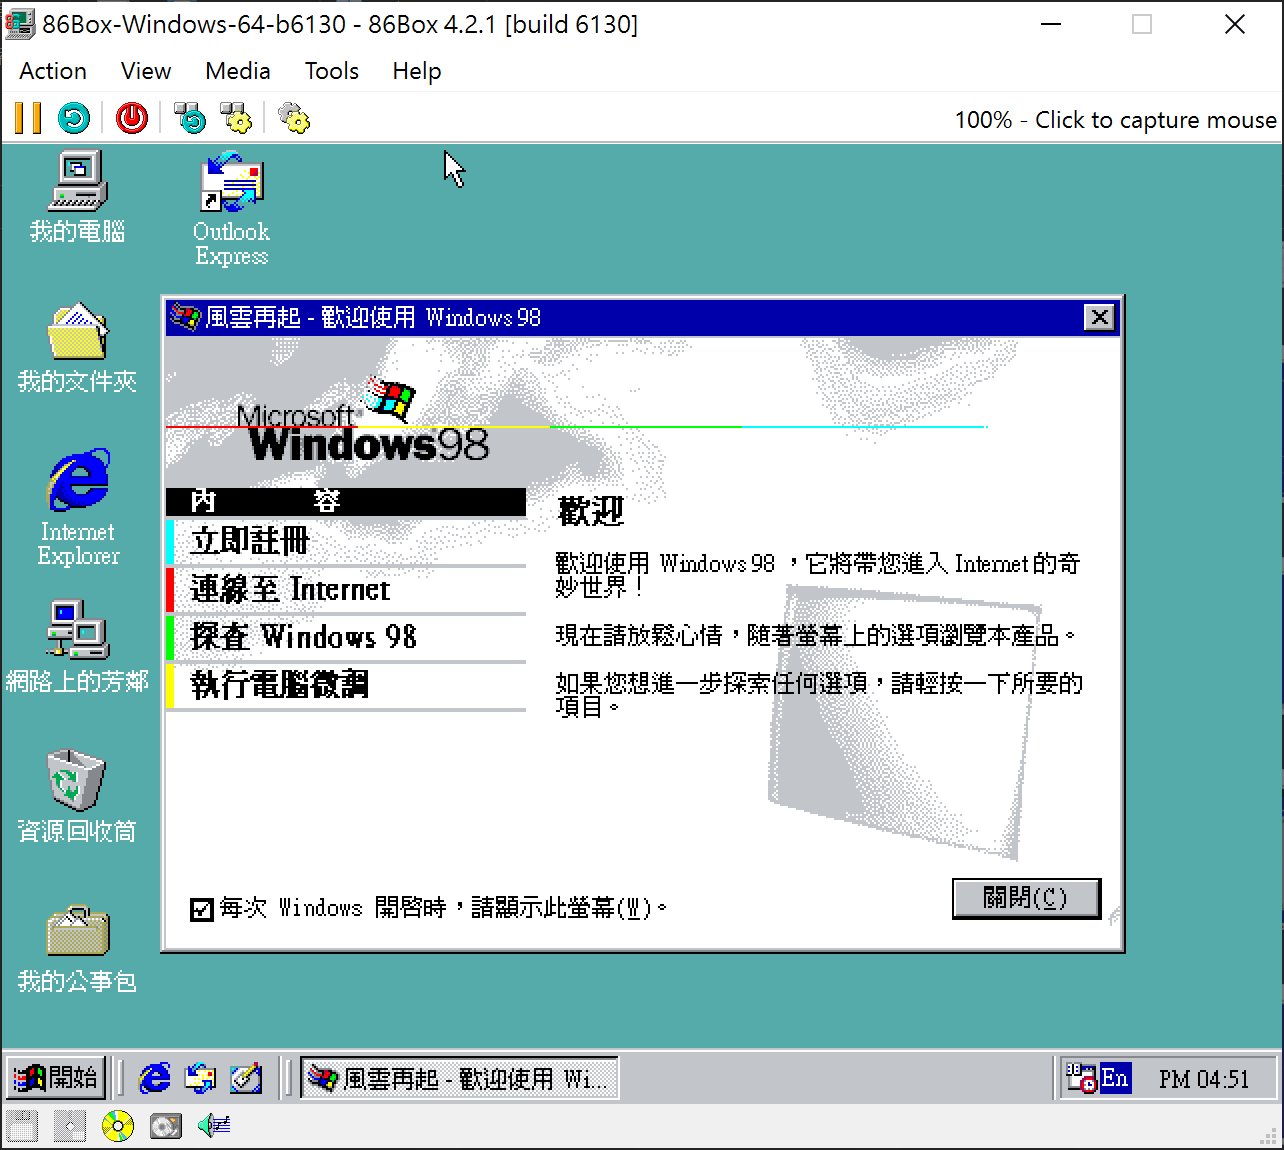Click the 86Box window title icon

18,24
